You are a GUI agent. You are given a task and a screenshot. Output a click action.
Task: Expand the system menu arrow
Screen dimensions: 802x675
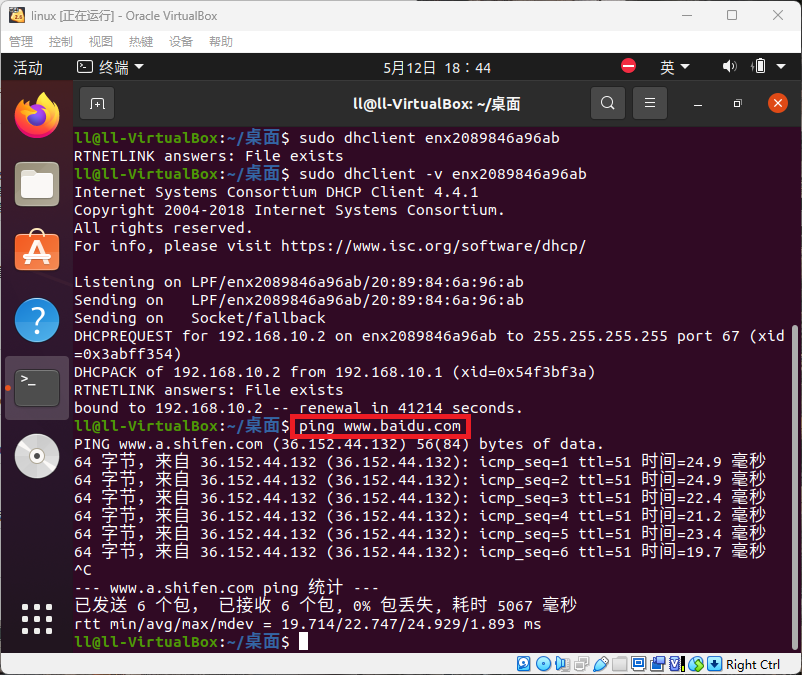(781, 66)
